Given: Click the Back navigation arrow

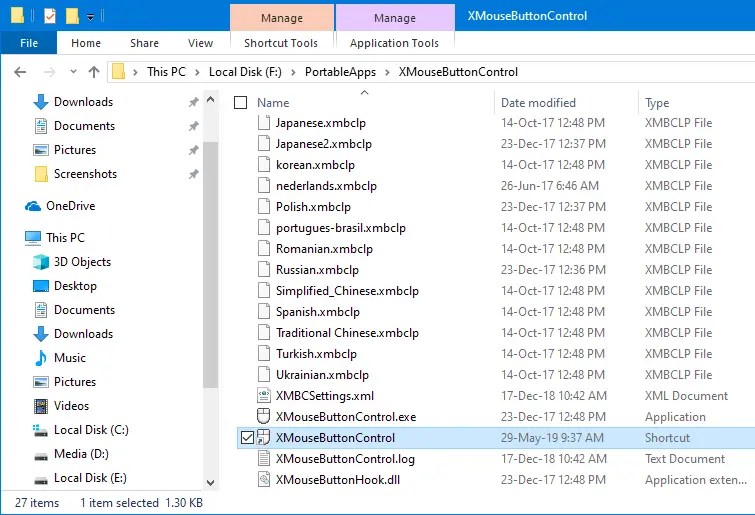Looking at the screenshot, I should [21, 72].
